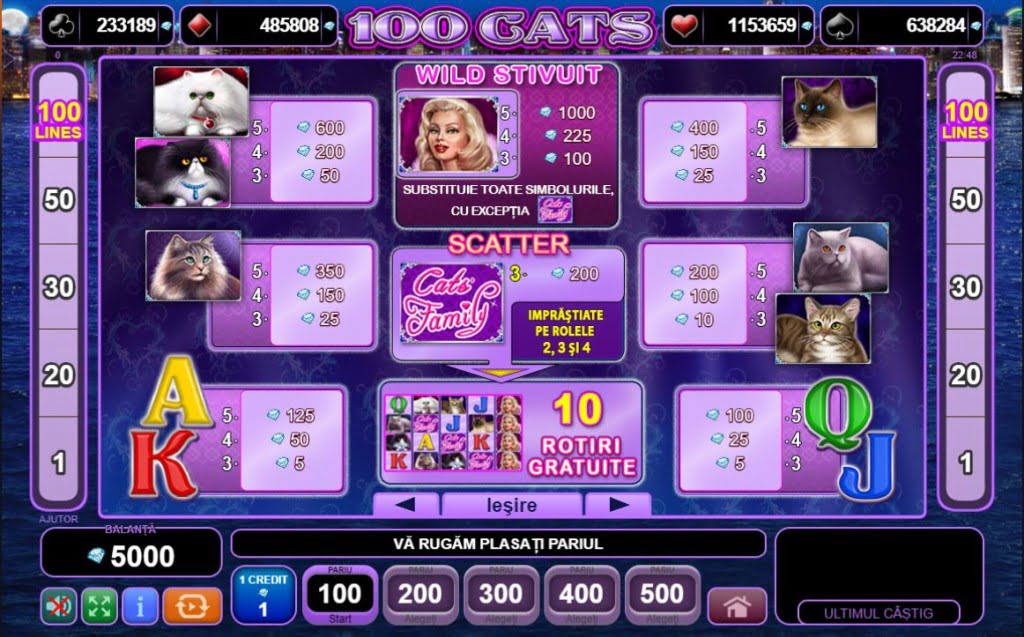Go to previous paytable page arrow
1024x637 pixels.
[x=406, y=504]
